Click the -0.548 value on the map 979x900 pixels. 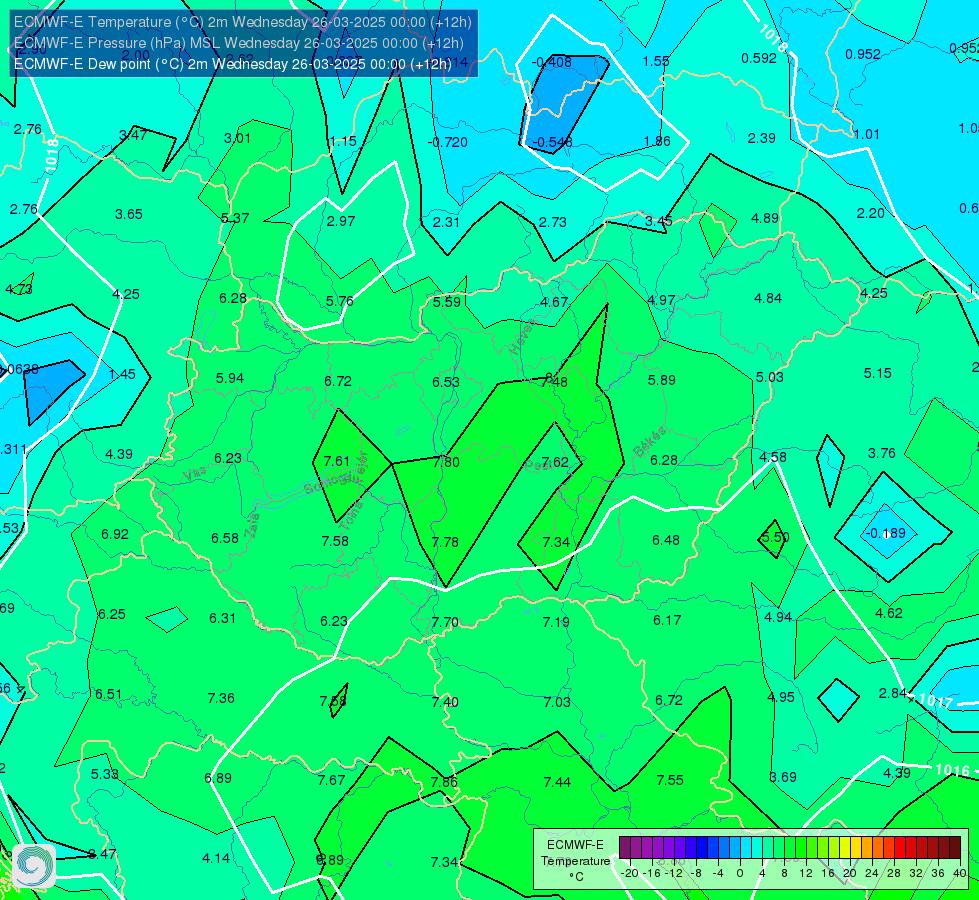point(553,142)
